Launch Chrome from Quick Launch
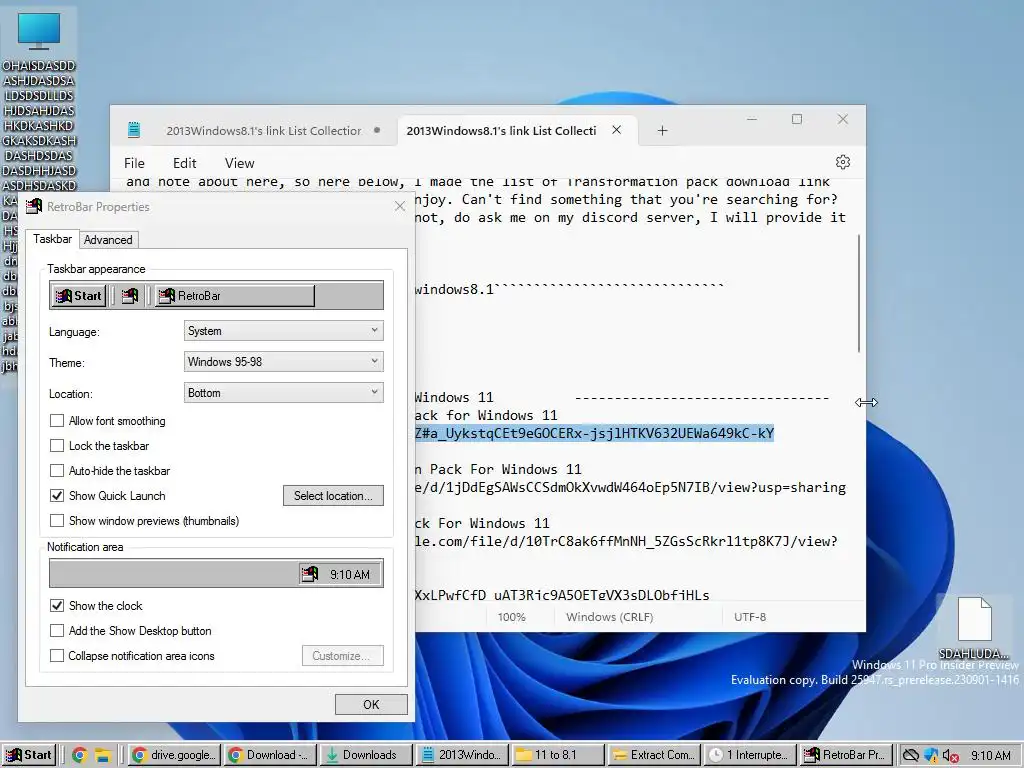This screenshot has height=768, width=1024. [x=80, y=756]
